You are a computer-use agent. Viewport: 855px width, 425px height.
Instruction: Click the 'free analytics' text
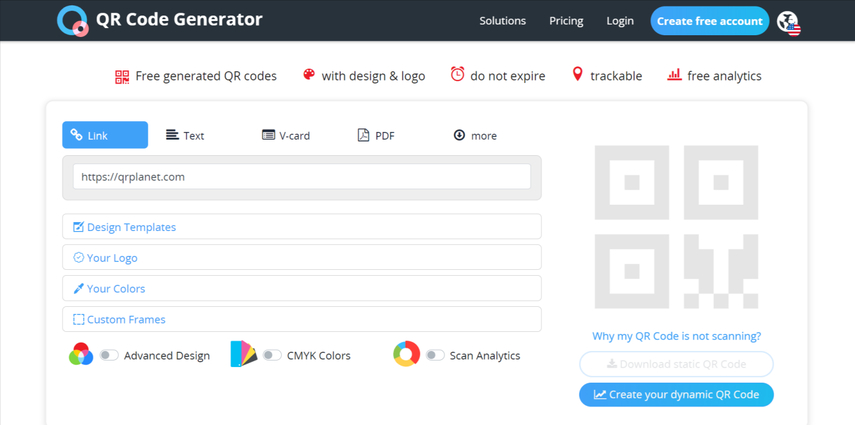click(724, 76)
